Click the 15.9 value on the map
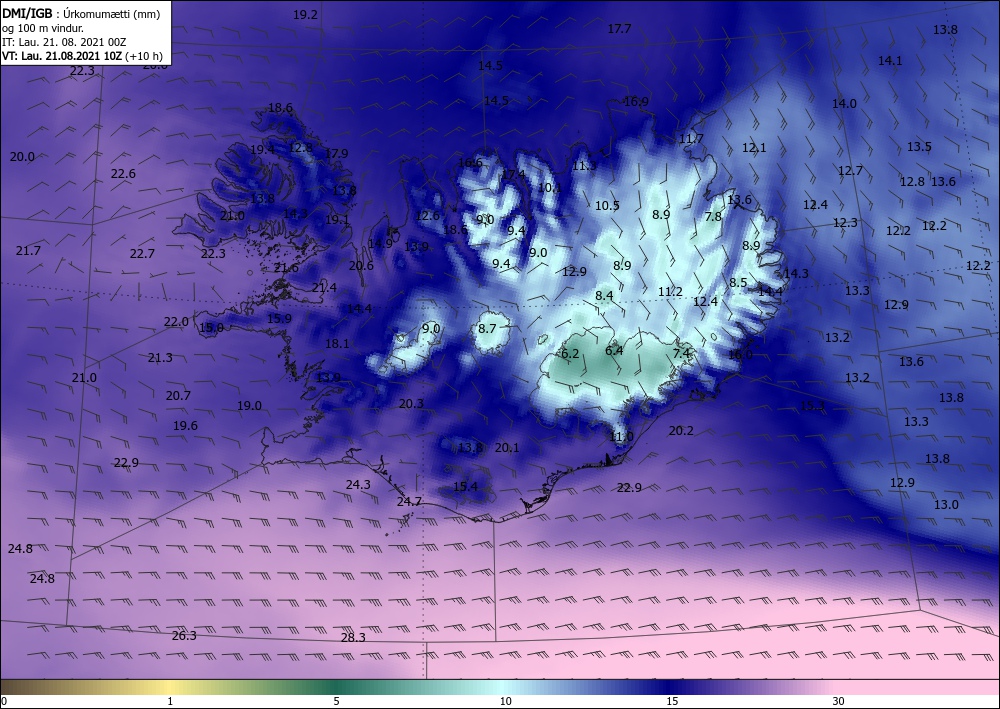The image size is (1000, 709). tap(279, 318)
